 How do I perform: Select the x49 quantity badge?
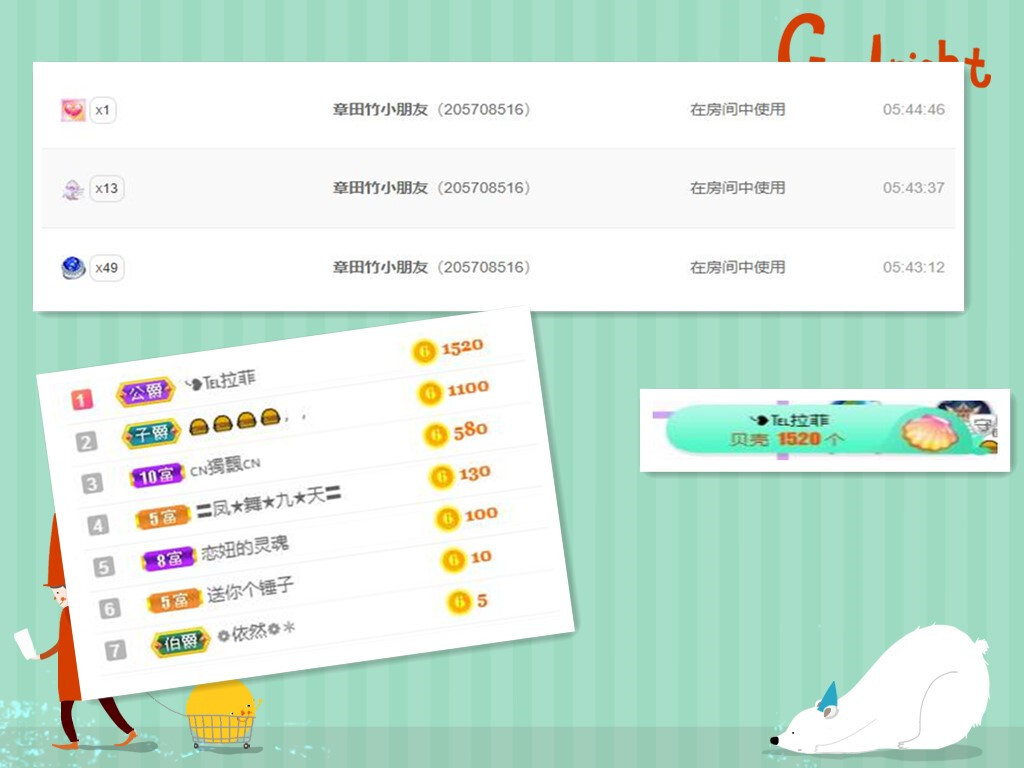[x=106, y=268]
